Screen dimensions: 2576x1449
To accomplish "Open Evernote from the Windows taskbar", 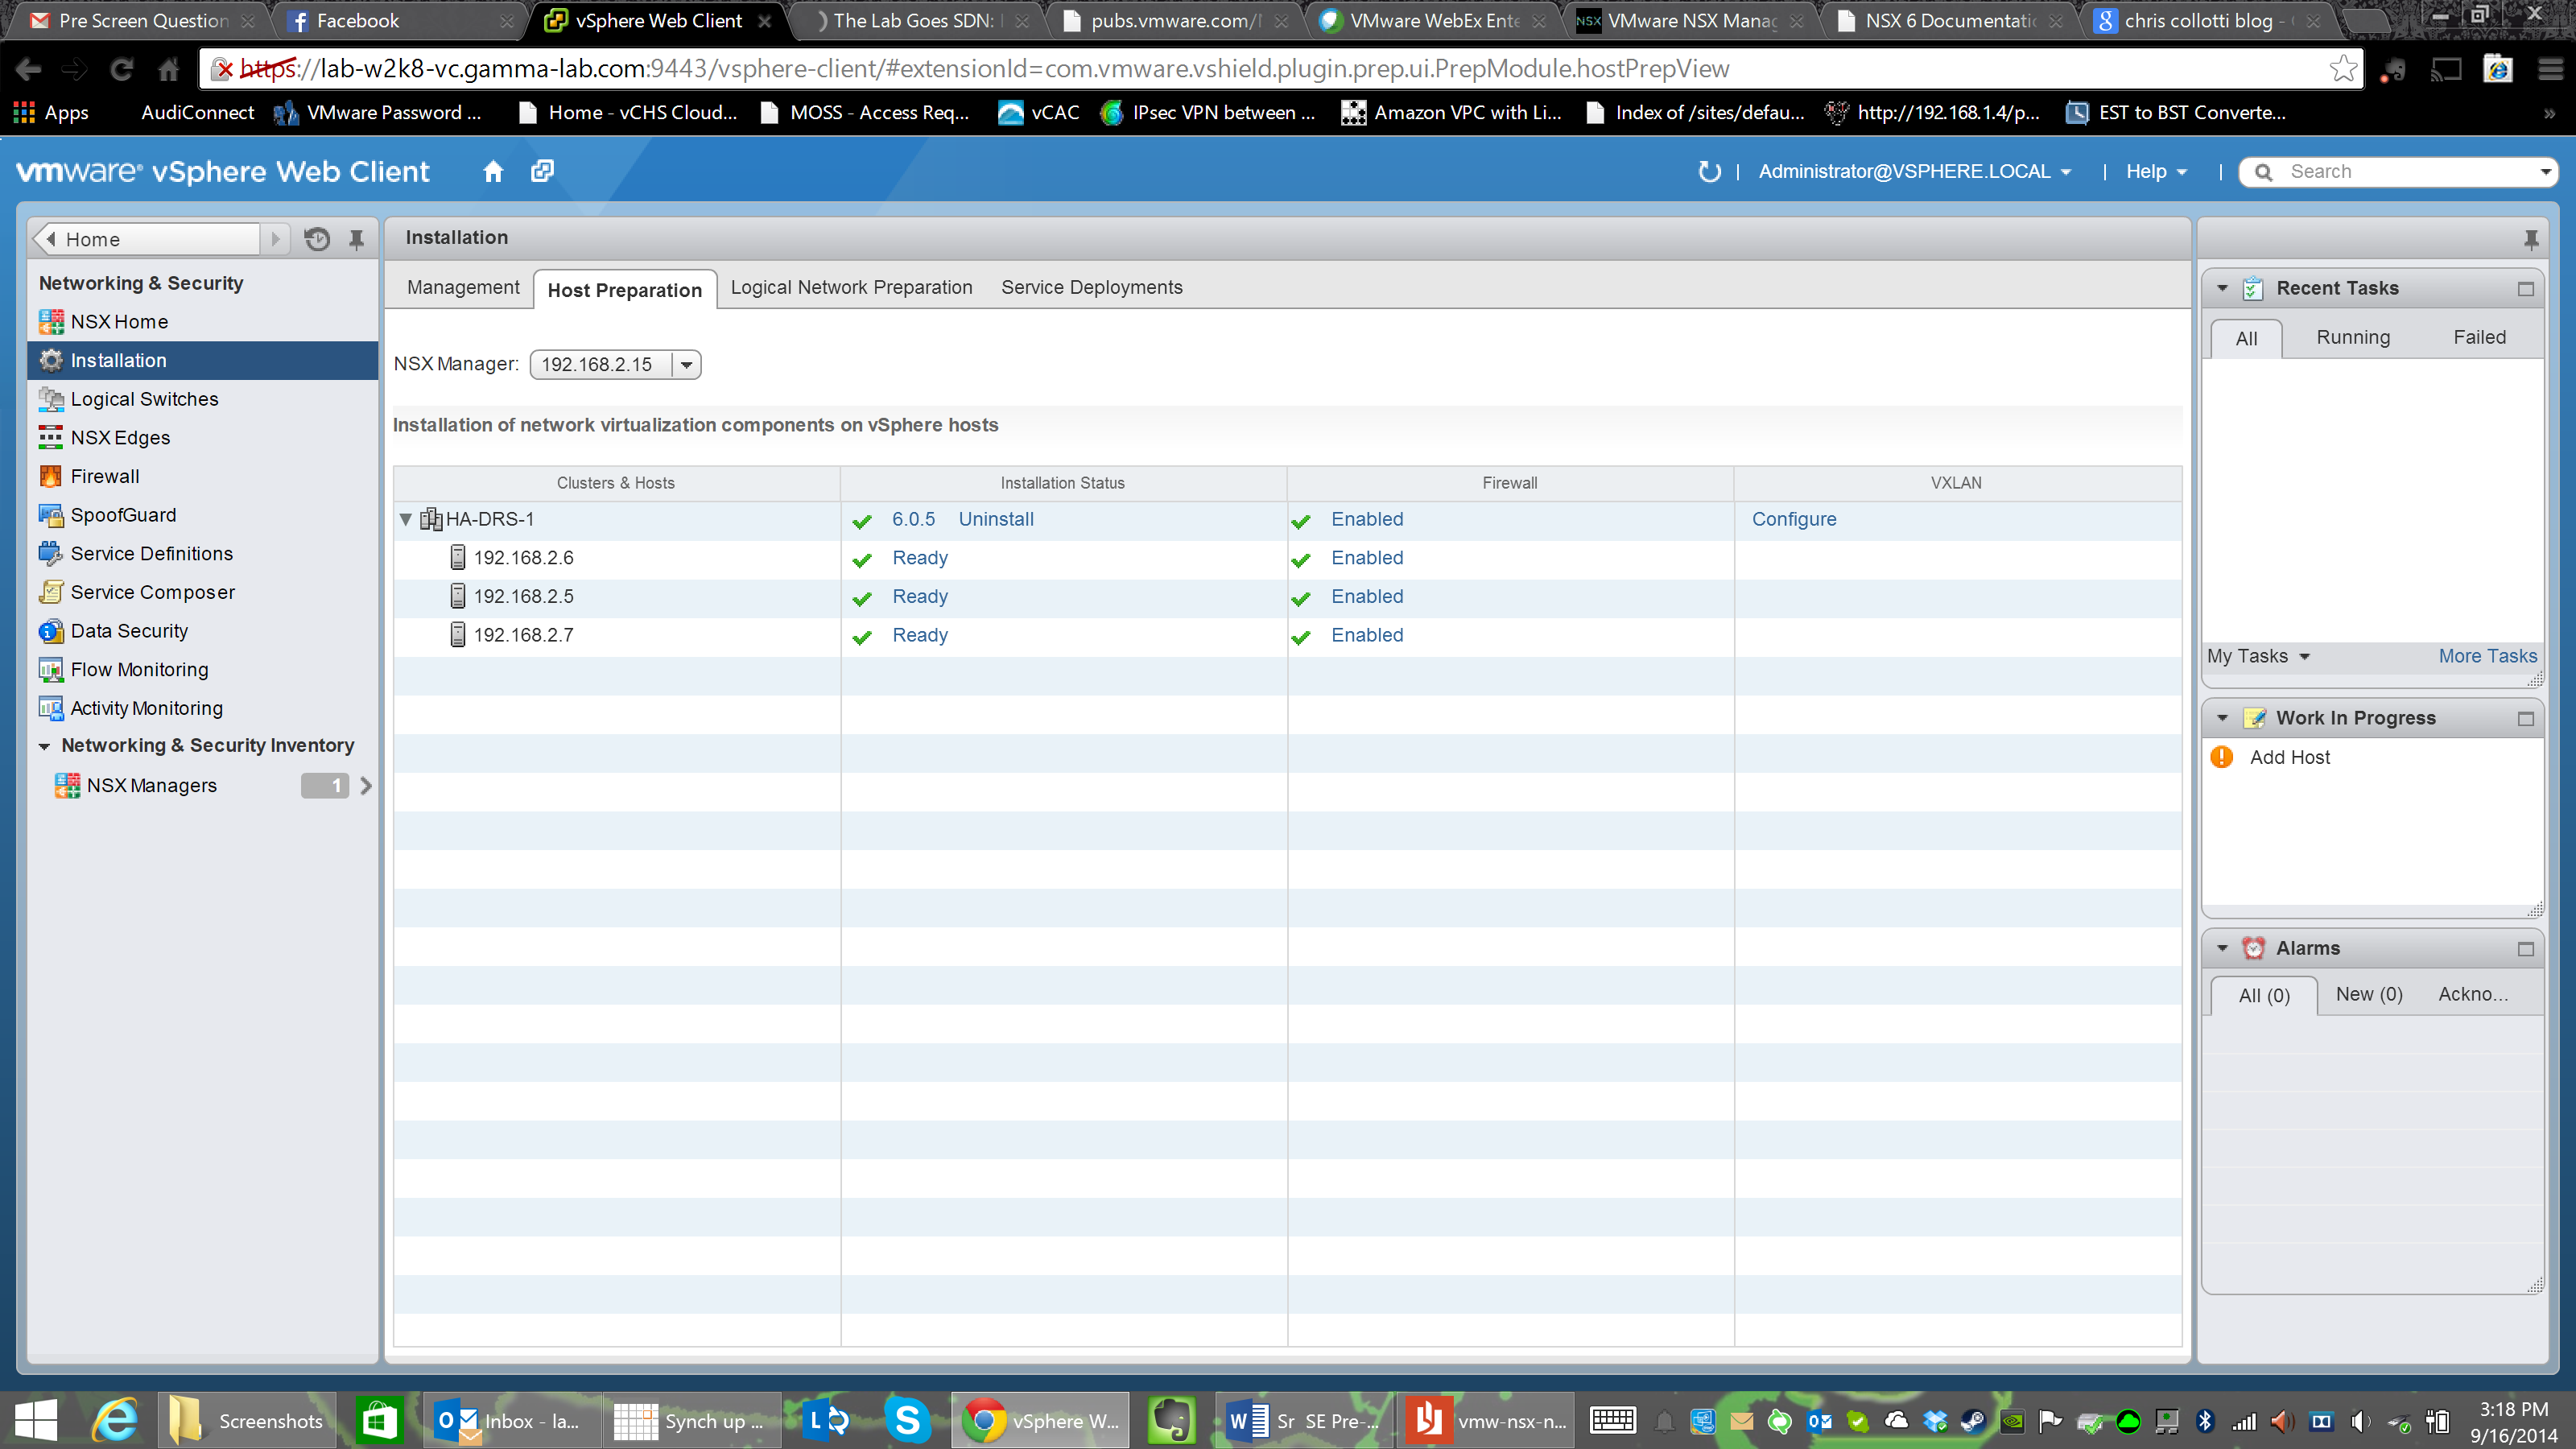I will point(1171,1420).
